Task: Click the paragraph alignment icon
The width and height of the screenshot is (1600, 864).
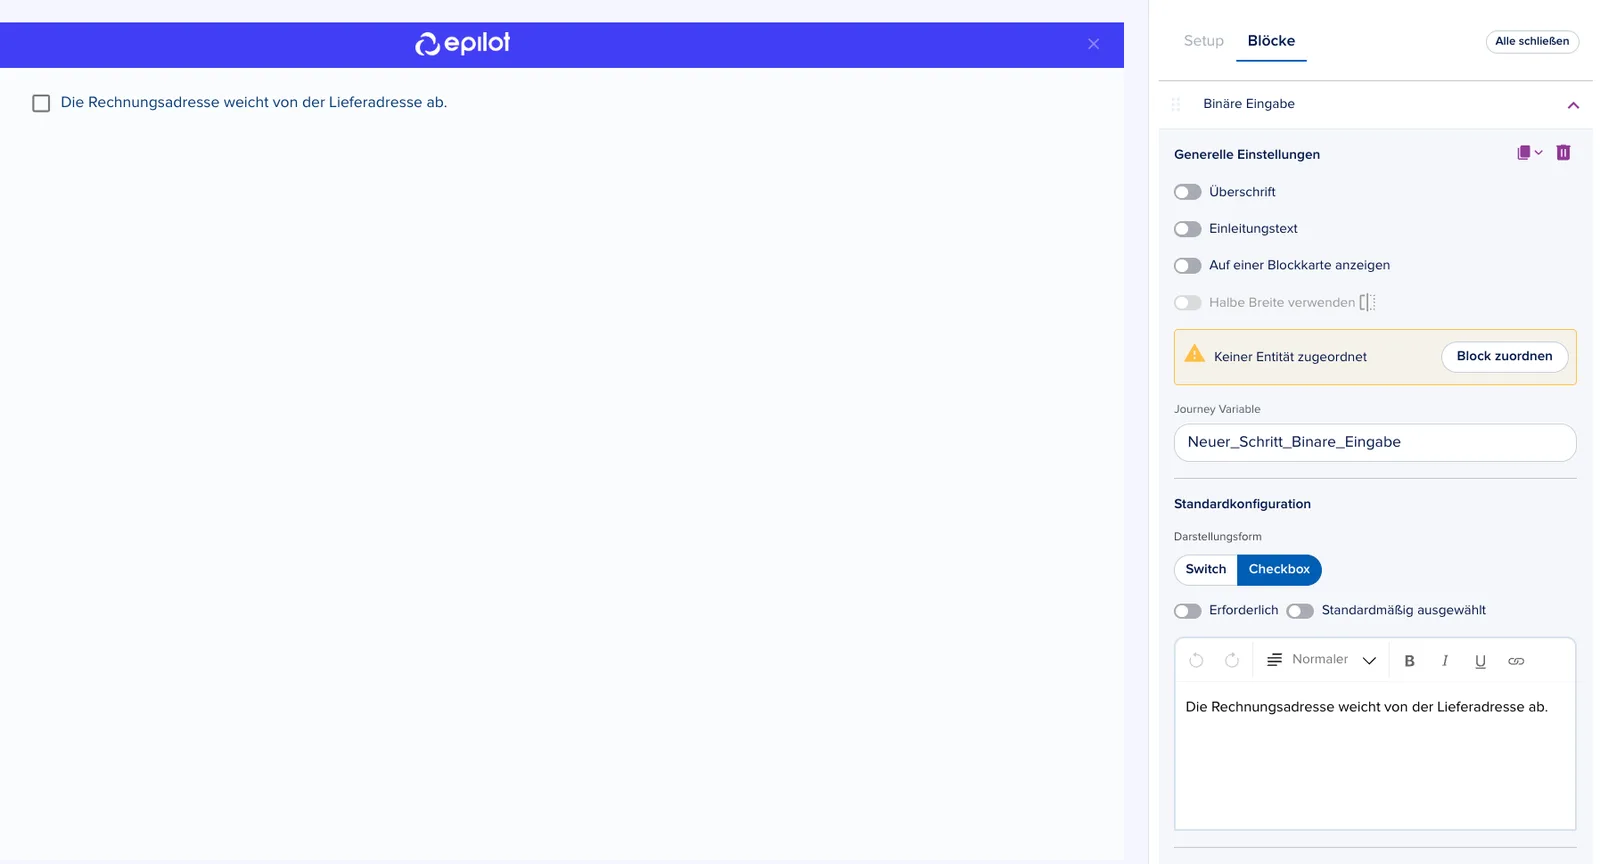Action: coord(1275,660)
